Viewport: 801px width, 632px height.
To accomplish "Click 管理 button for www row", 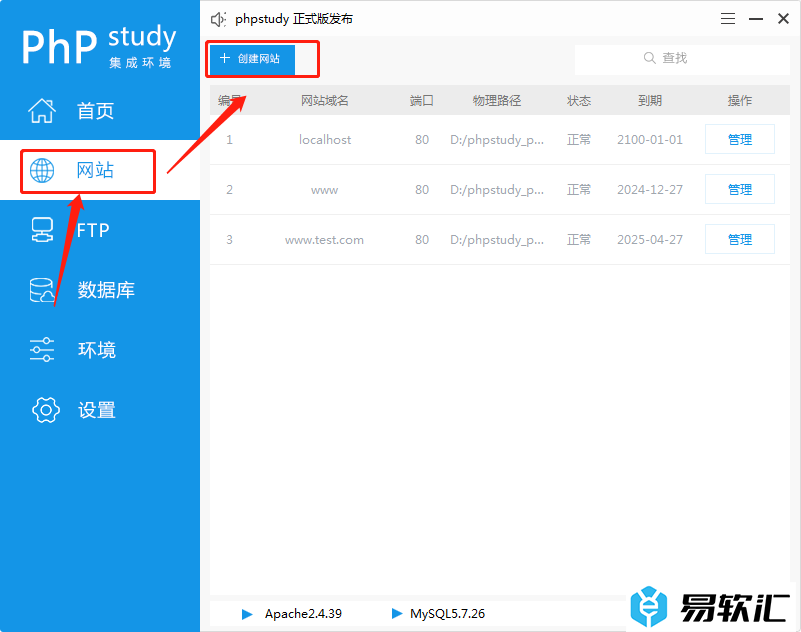I will [740, 189].
